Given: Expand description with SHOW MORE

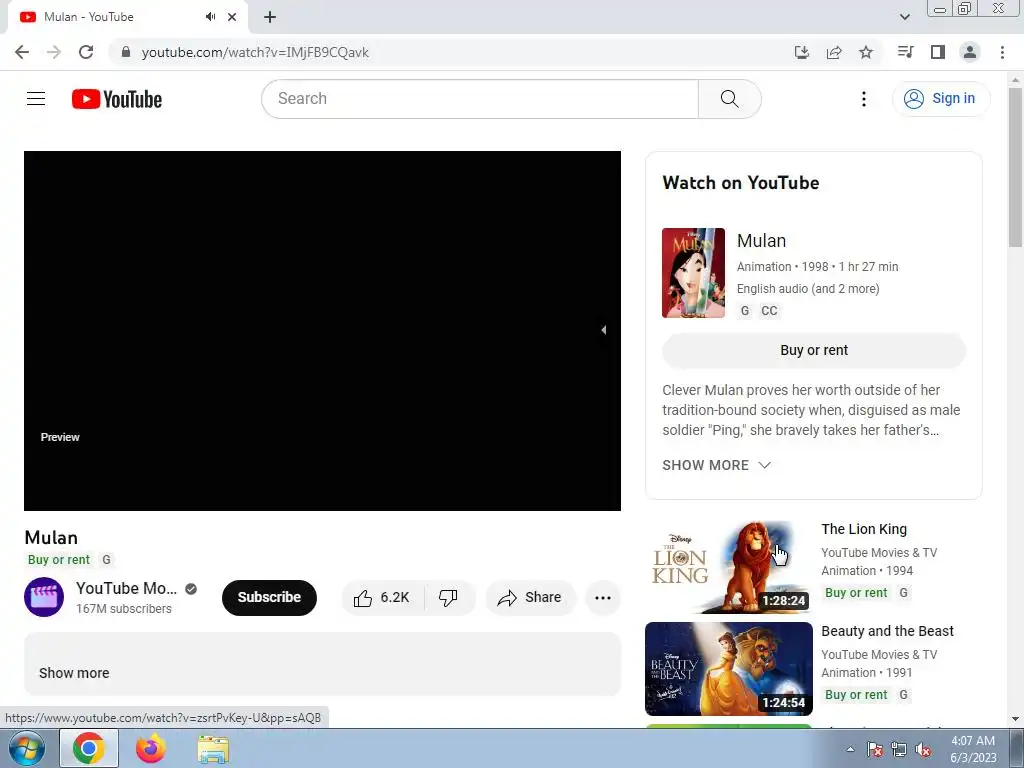Looking at the screenshot, I should tap(716, 465).
